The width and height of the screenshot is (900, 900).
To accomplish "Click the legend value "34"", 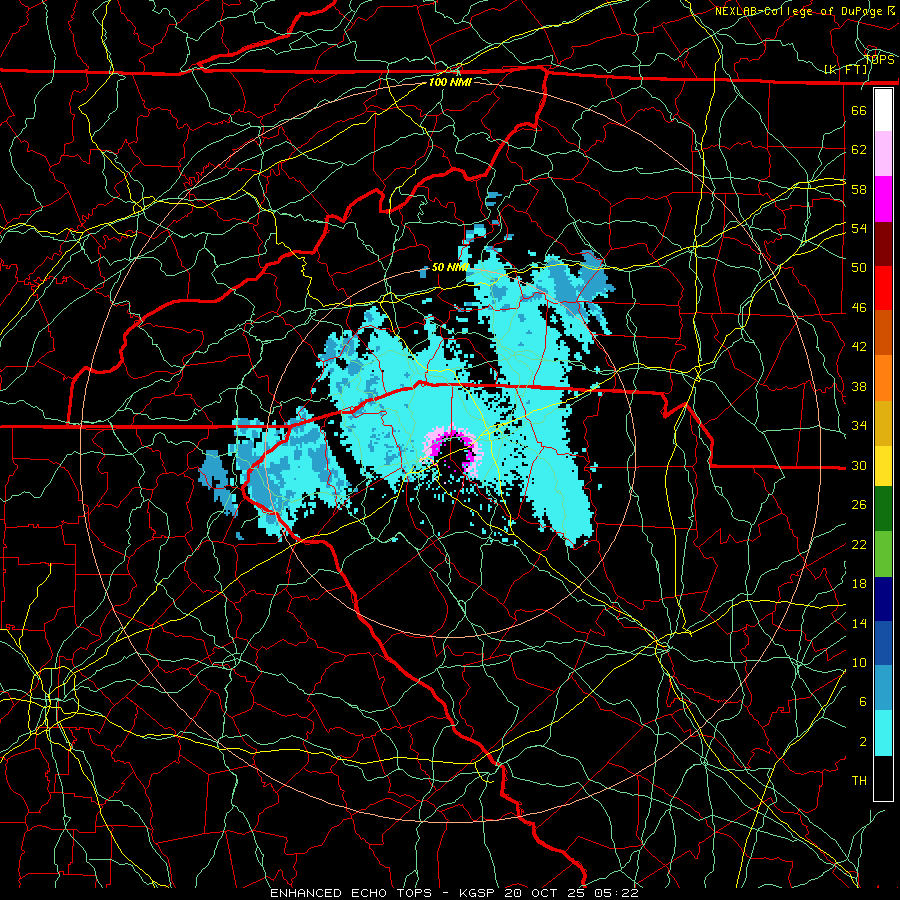I will click(859, 426).
